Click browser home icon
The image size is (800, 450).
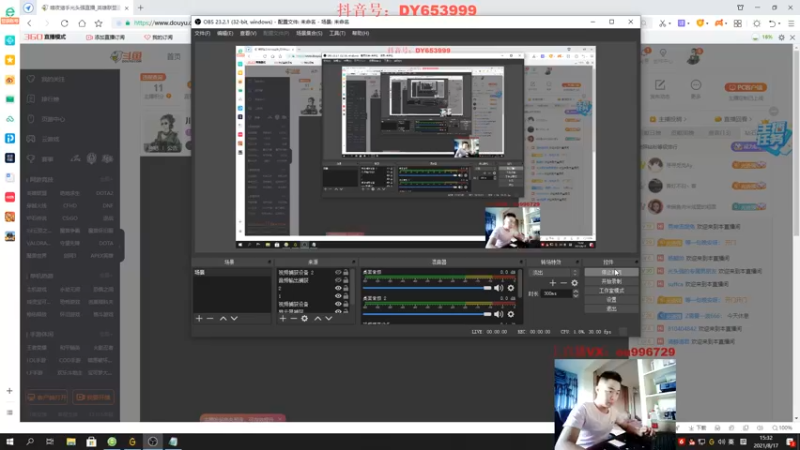tap(82, 23)
